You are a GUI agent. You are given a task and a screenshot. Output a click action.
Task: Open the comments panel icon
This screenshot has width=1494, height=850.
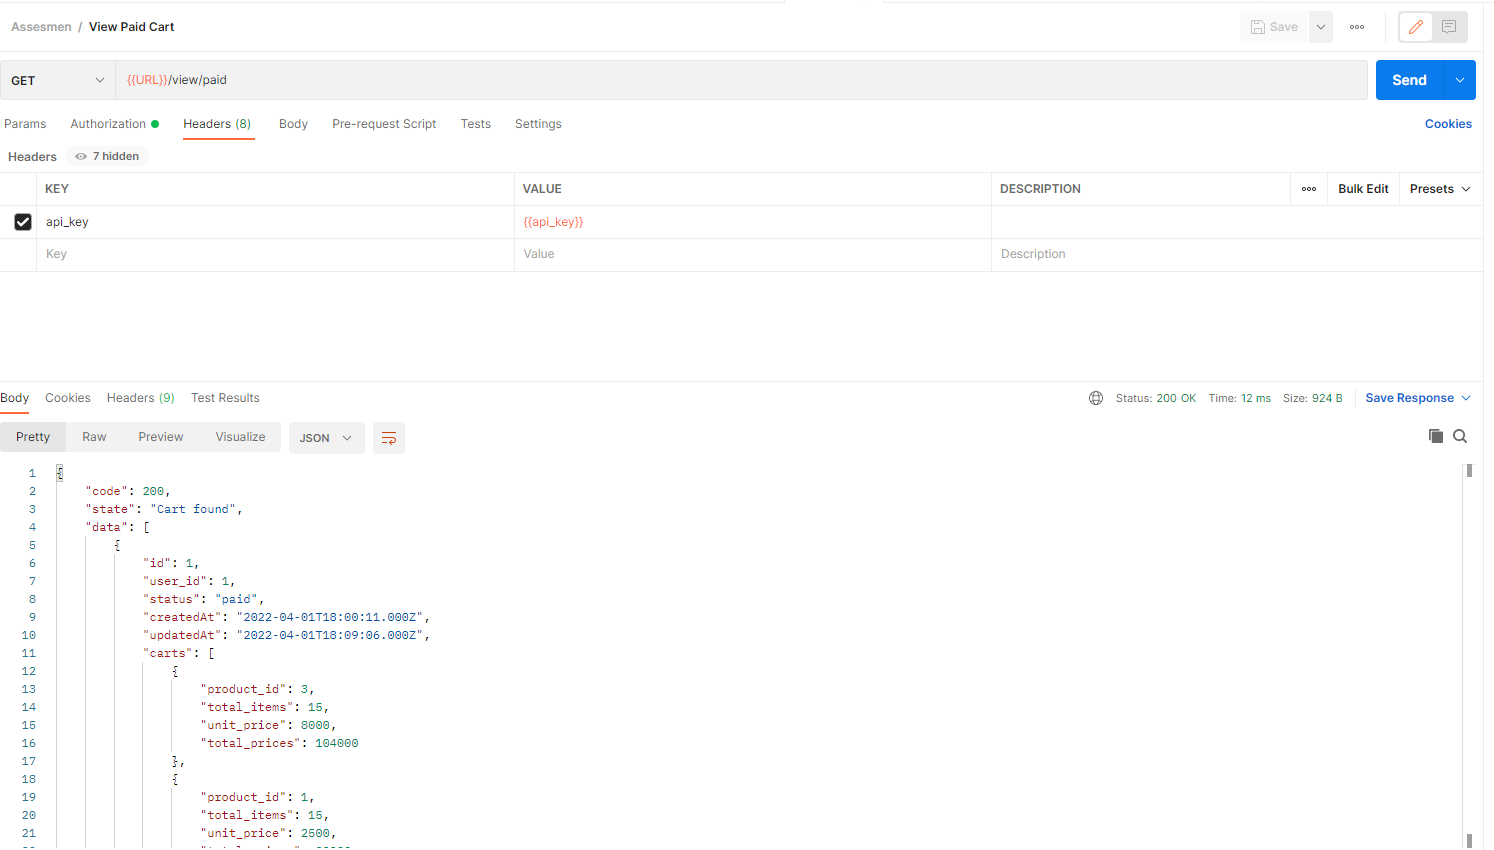pyautogui.click(x=1449, y=27)
